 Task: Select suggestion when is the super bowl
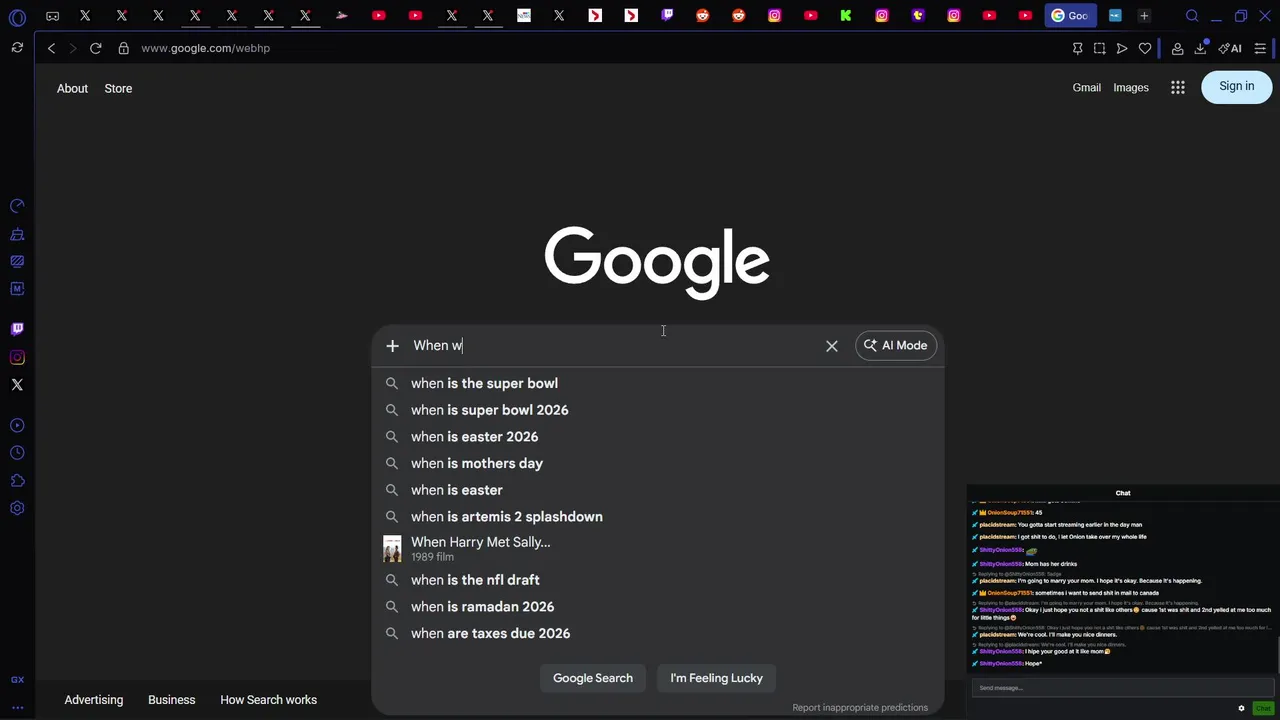(x=658, y=383)
